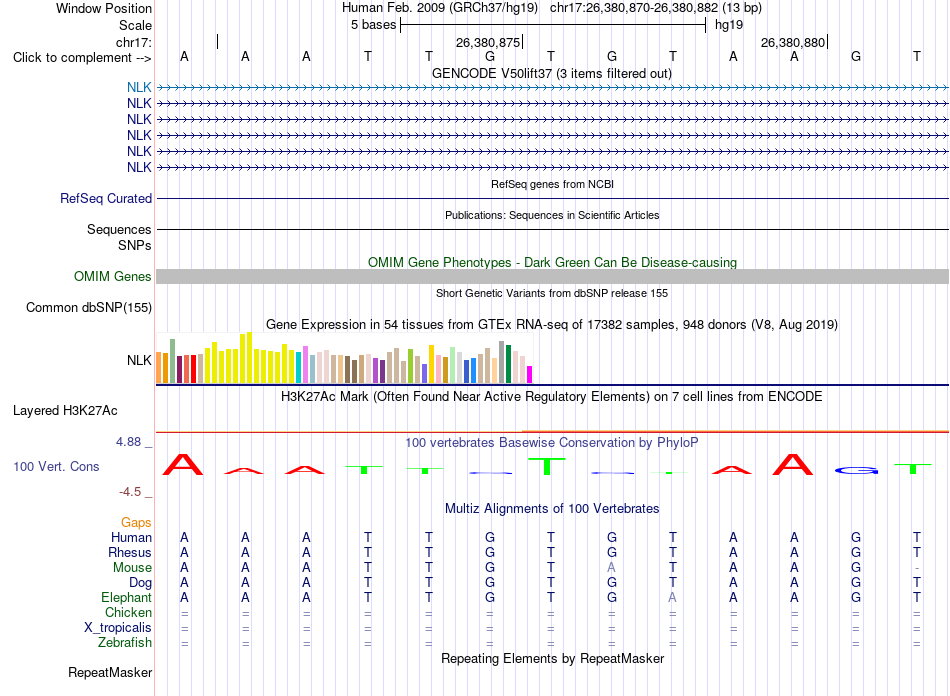The width and height of the screenshot is (950, 696).
Task: Click the Human Feb. 2009 (GRCh37/hg19) text
Action: [440, 8]
